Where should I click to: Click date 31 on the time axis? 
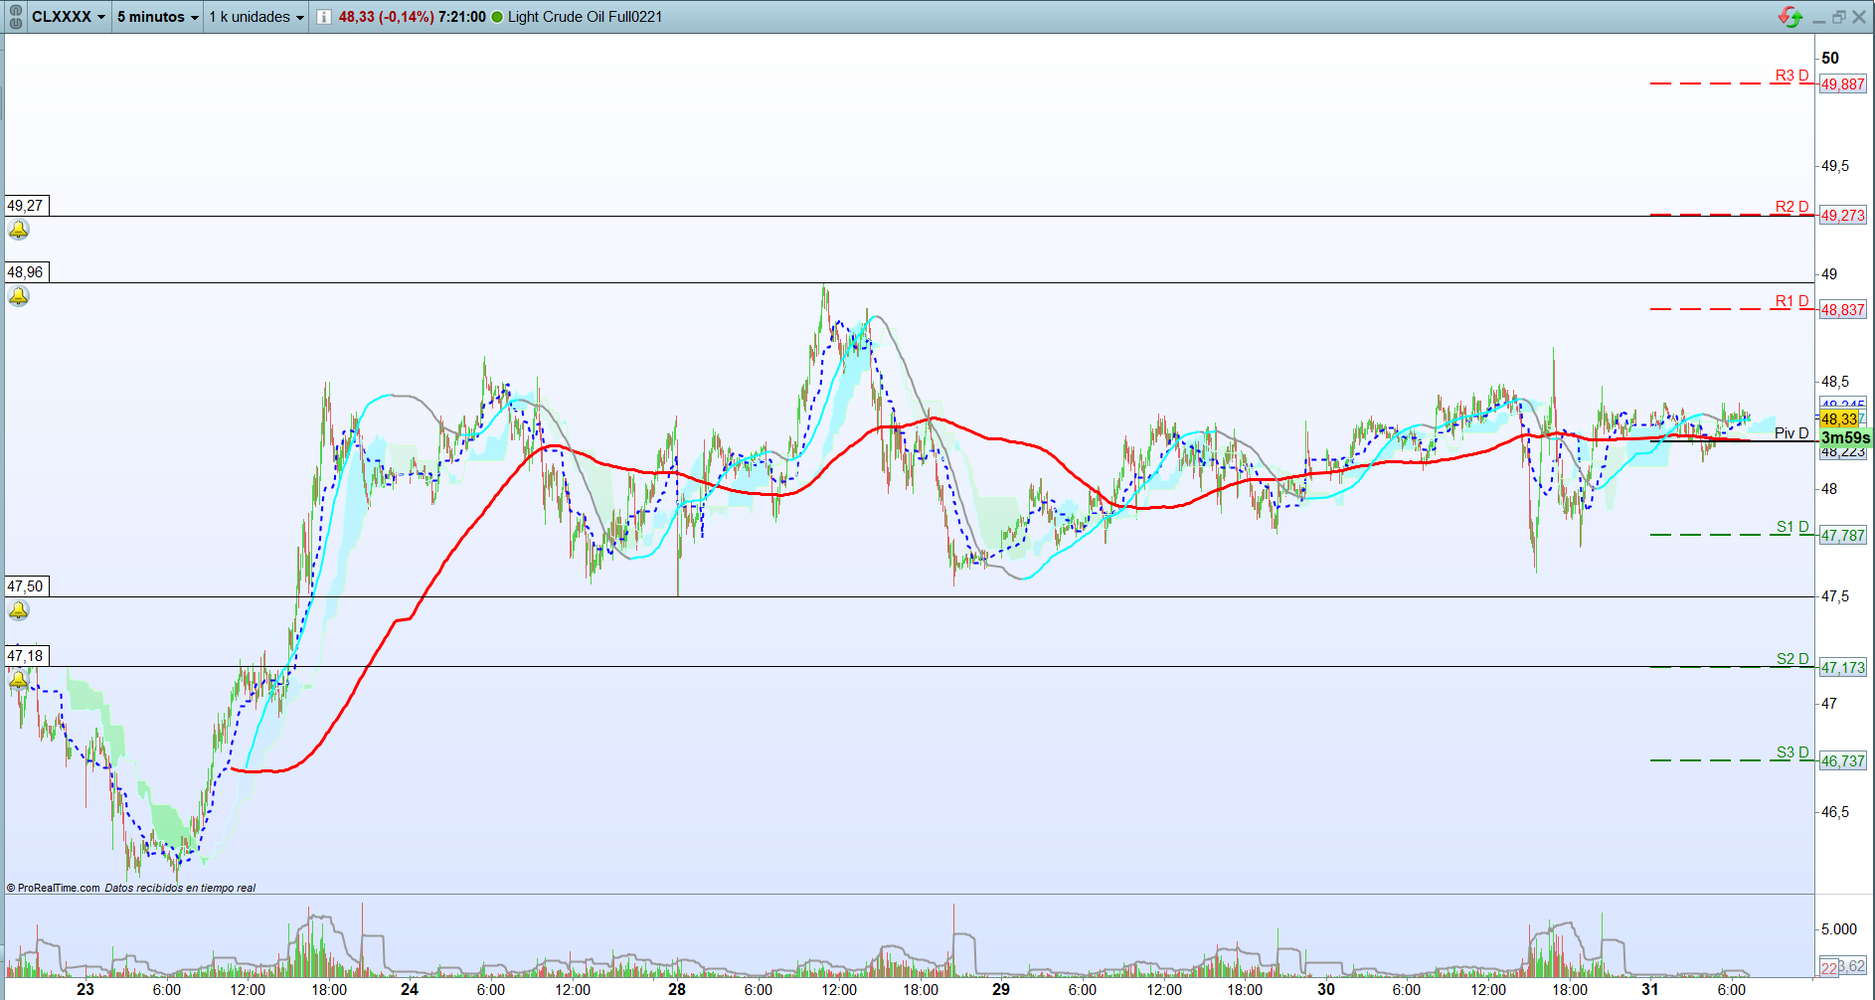[x=1649, y=989]
